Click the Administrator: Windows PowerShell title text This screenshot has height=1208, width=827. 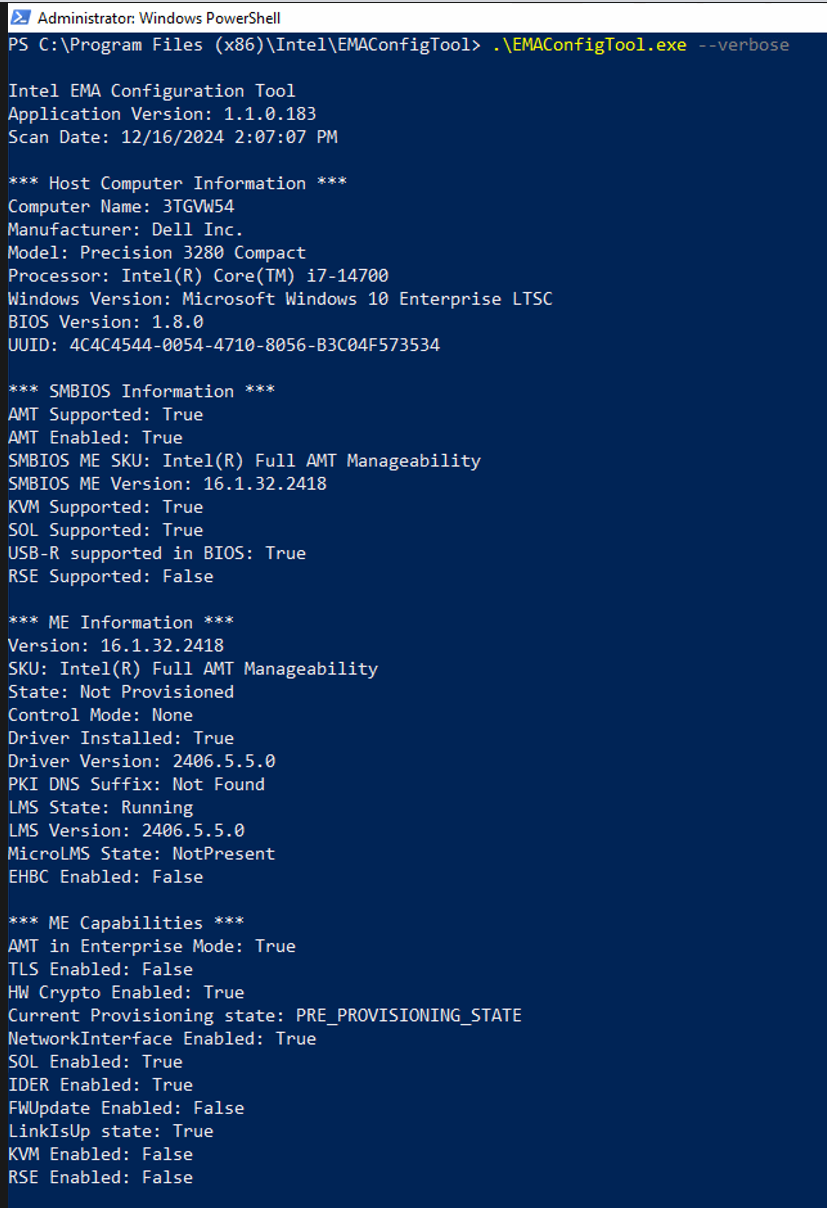coord(159,18)
